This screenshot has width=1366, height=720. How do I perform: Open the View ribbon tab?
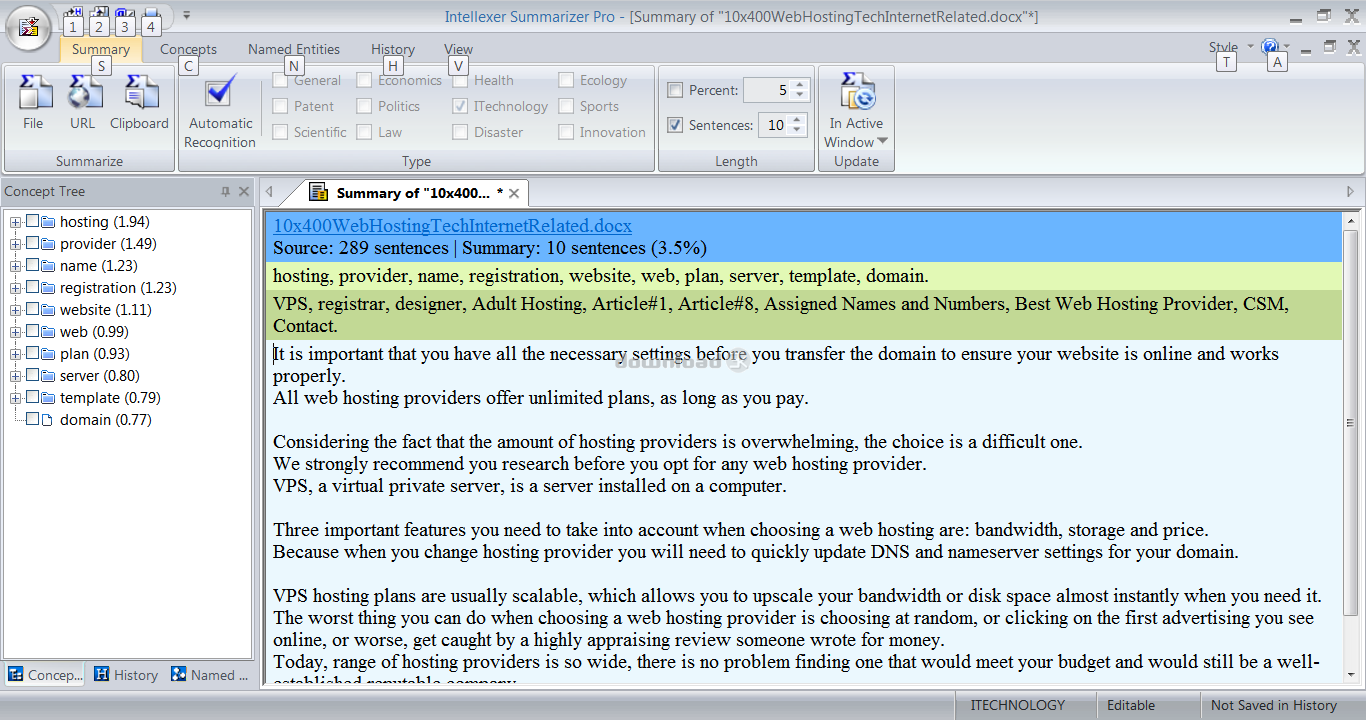click(458, 49)
